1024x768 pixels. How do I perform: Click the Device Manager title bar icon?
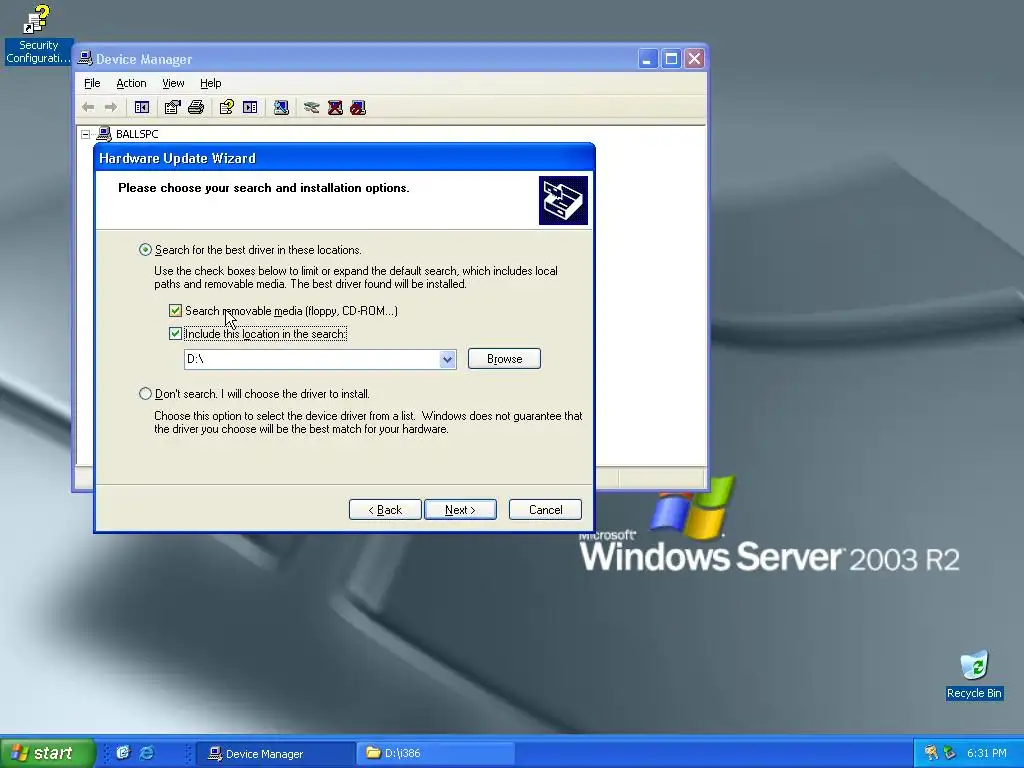pyautogui.click(x=85, y=58)
